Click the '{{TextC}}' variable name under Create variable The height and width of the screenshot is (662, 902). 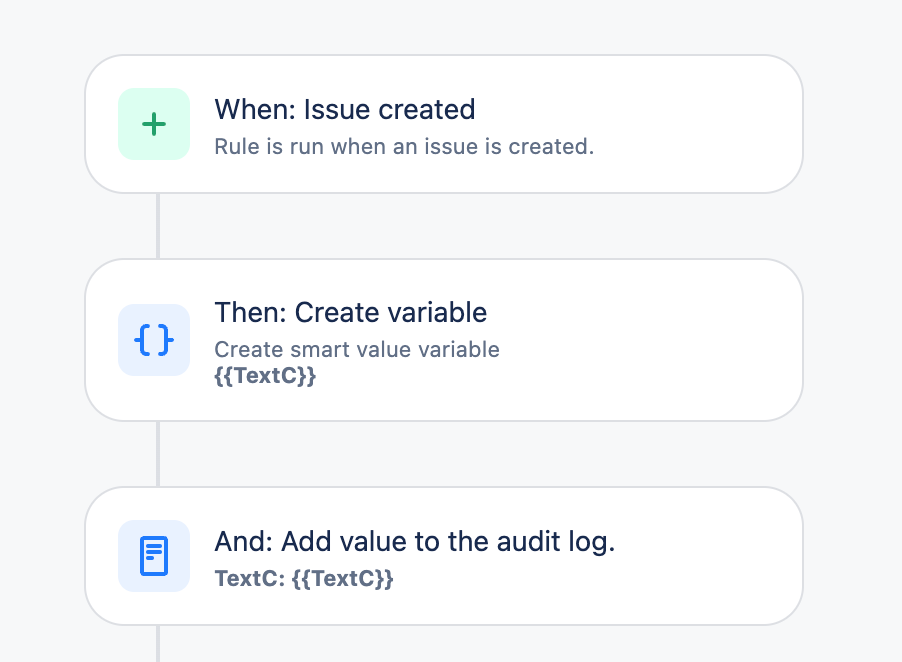click(x=265, y=376)
